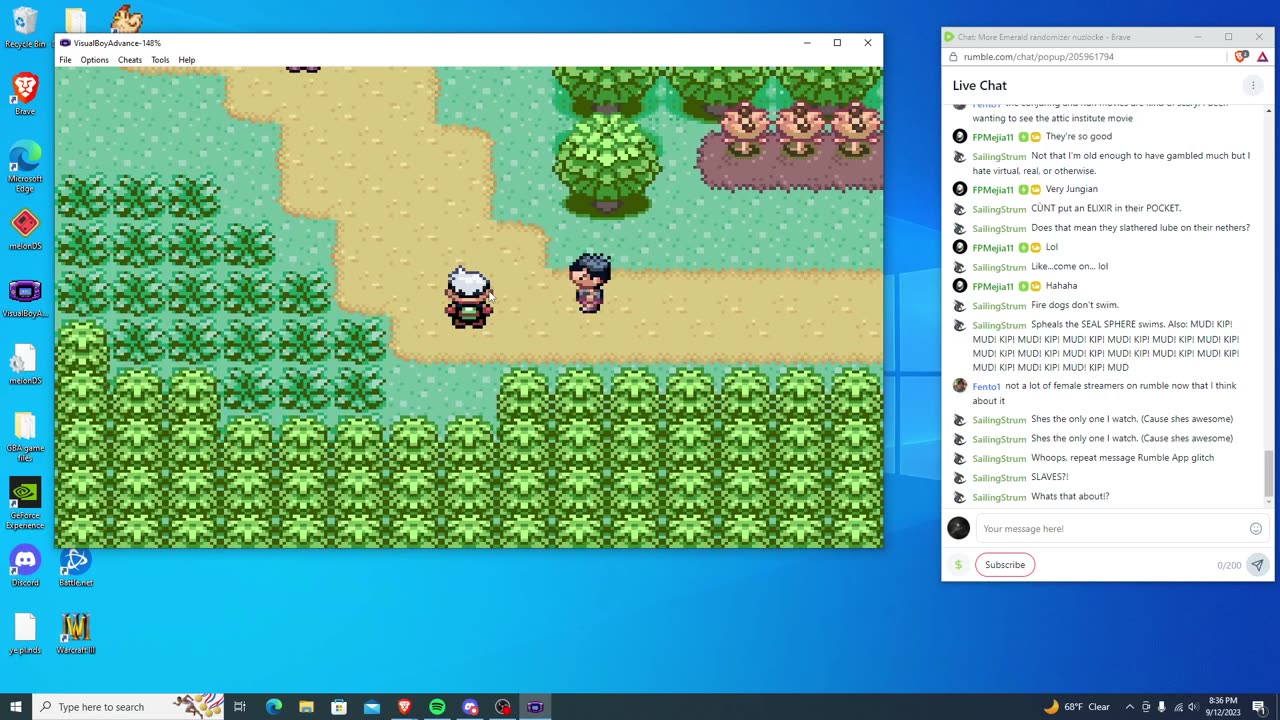This screenshot has width=1280, height=720.
Task: Switch to VisualBoyAdvance in the taskbar
Action: coord(535,707)
